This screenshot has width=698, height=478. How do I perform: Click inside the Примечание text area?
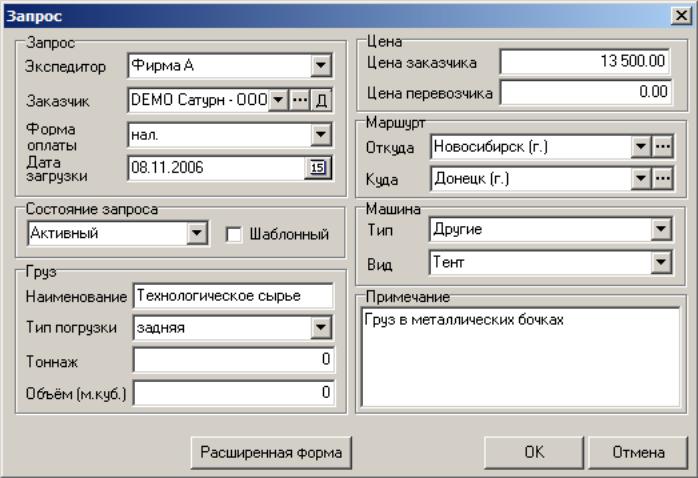520,357
